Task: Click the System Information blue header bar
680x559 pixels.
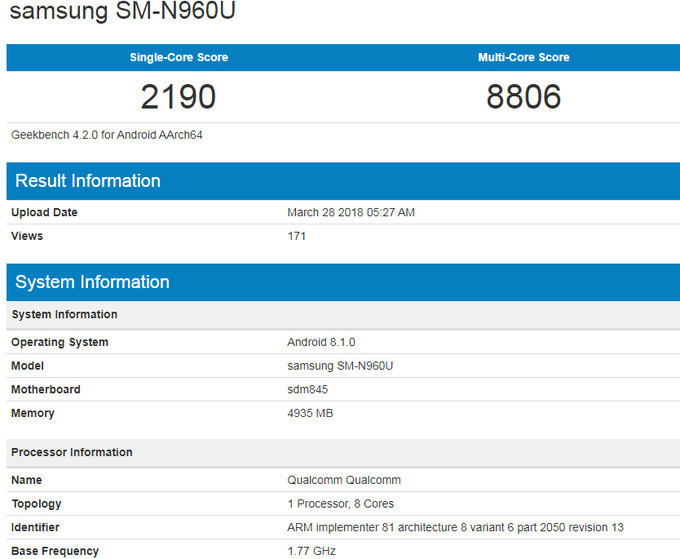Action: (92, 282)
